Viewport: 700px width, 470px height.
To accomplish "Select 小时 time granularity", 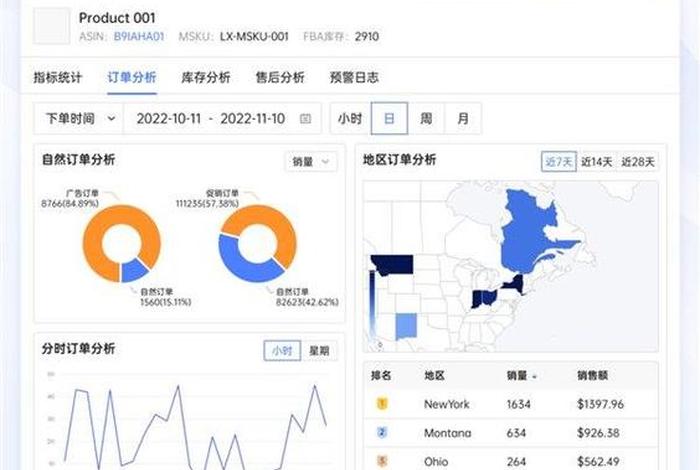I will tap(350, 118).
